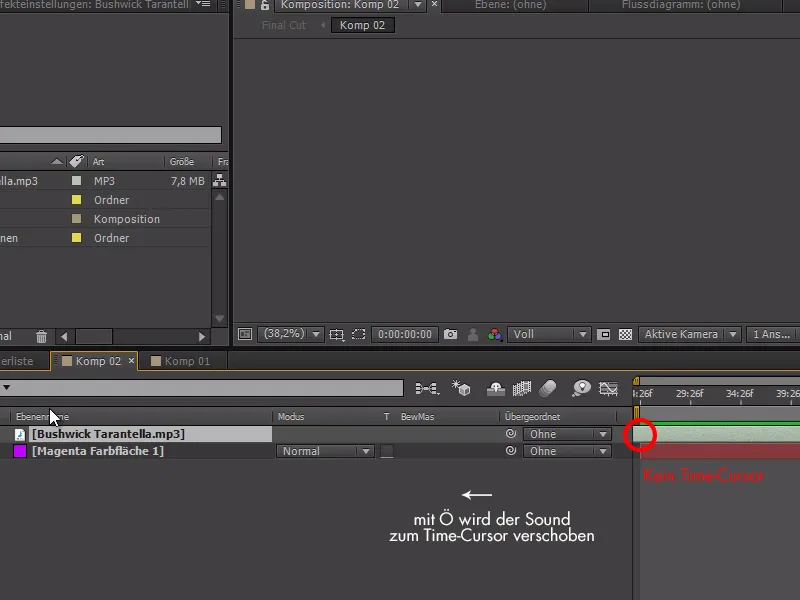
Task: Open the effect settings panel menu
Action: pyautogui.click(x=204, y=4)
